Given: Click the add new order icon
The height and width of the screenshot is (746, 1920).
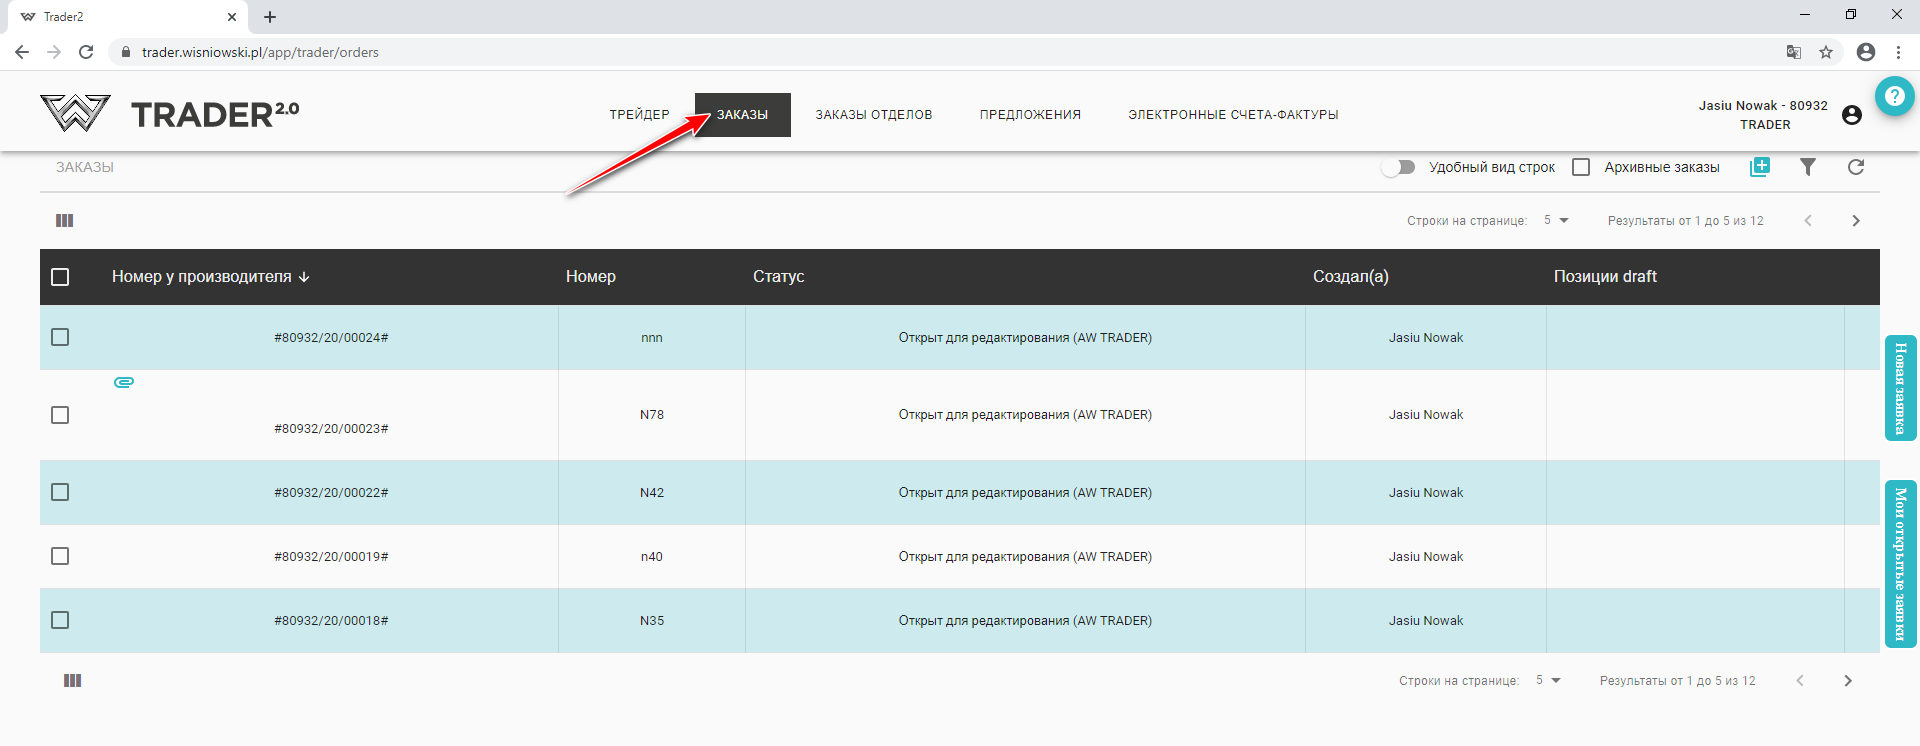Looking at the screenshot, I should (1760, 167).
